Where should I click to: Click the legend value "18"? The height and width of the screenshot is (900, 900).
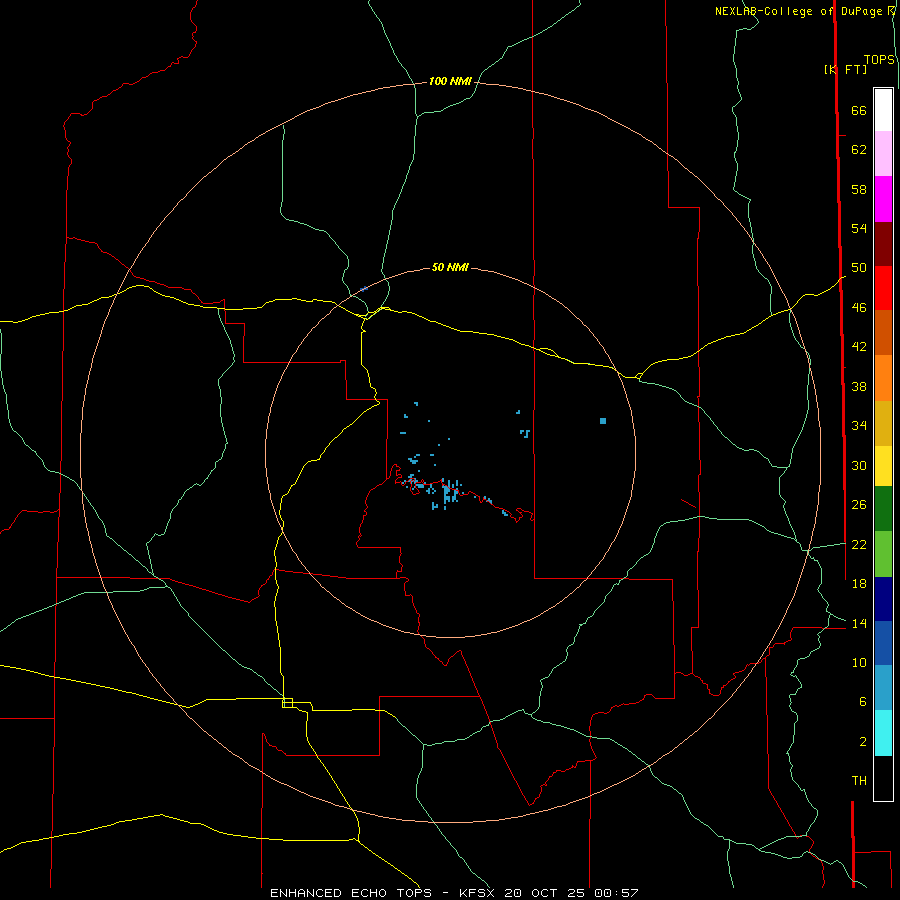click(x=859, y=584)
